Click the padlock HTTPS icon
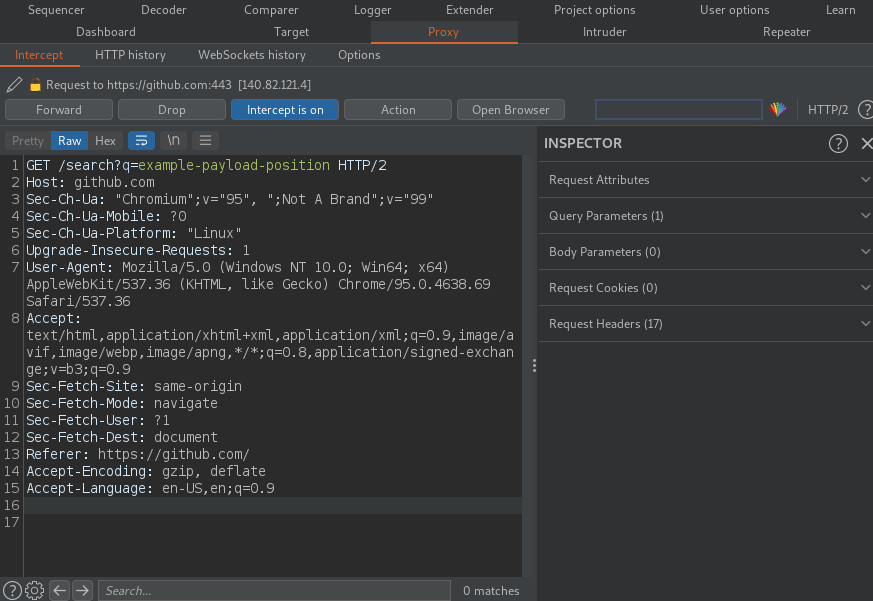 pos(35,85)
